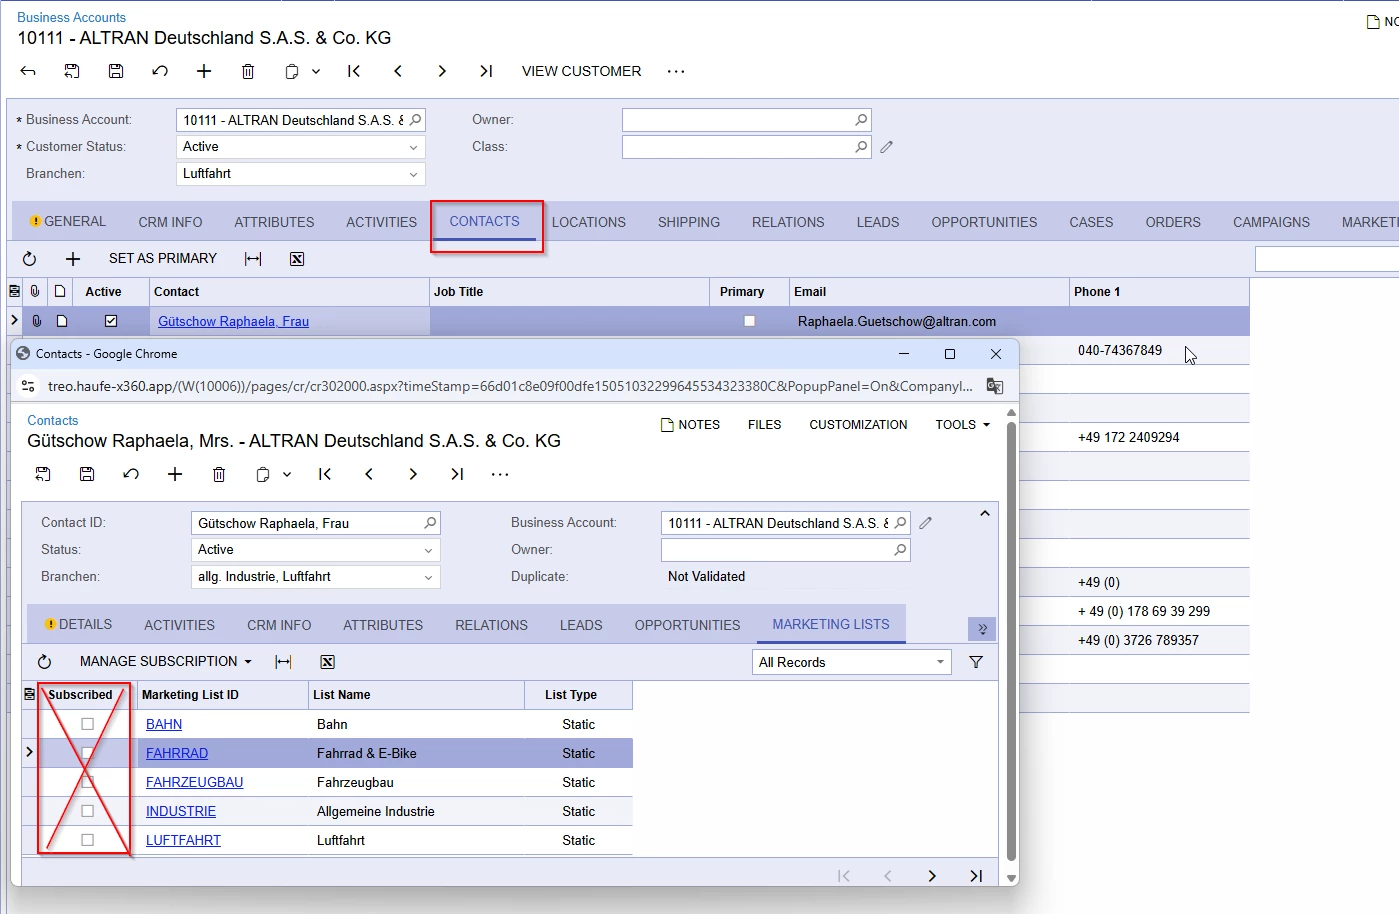Viewport: 1399px width, 914px height.
Task: Open Gütschow Raphaela, Frau contact link
Action: tap(233, 321)
